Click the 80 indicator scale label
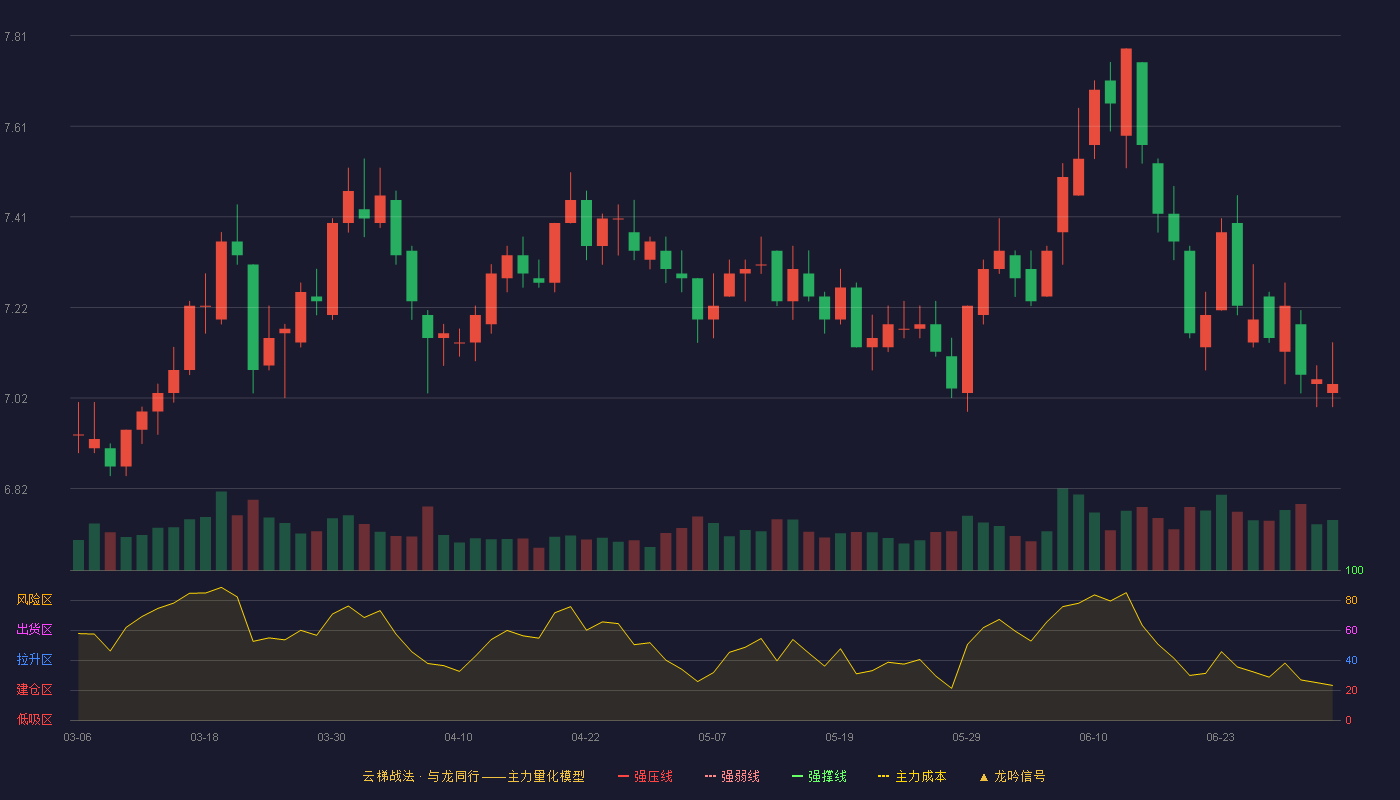 coord(1351,600)
